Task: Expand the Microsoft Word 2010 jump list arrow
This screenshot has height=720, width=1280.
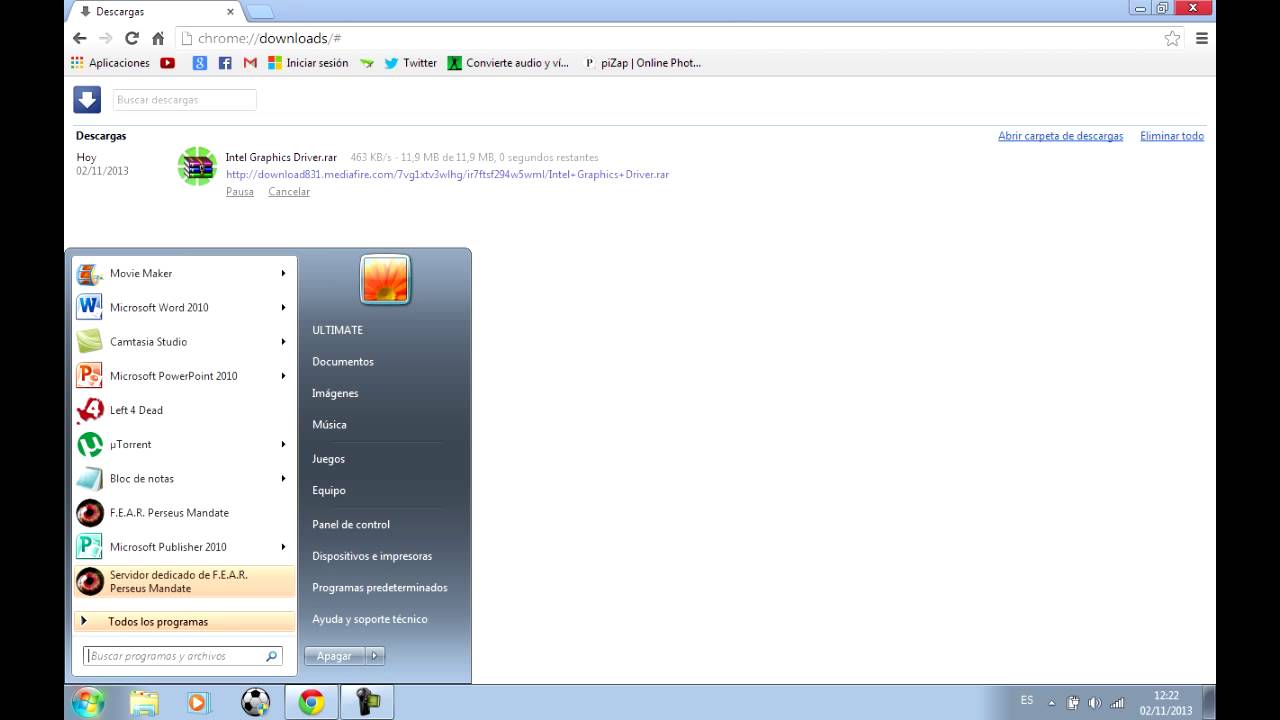Action: [283, 307]
